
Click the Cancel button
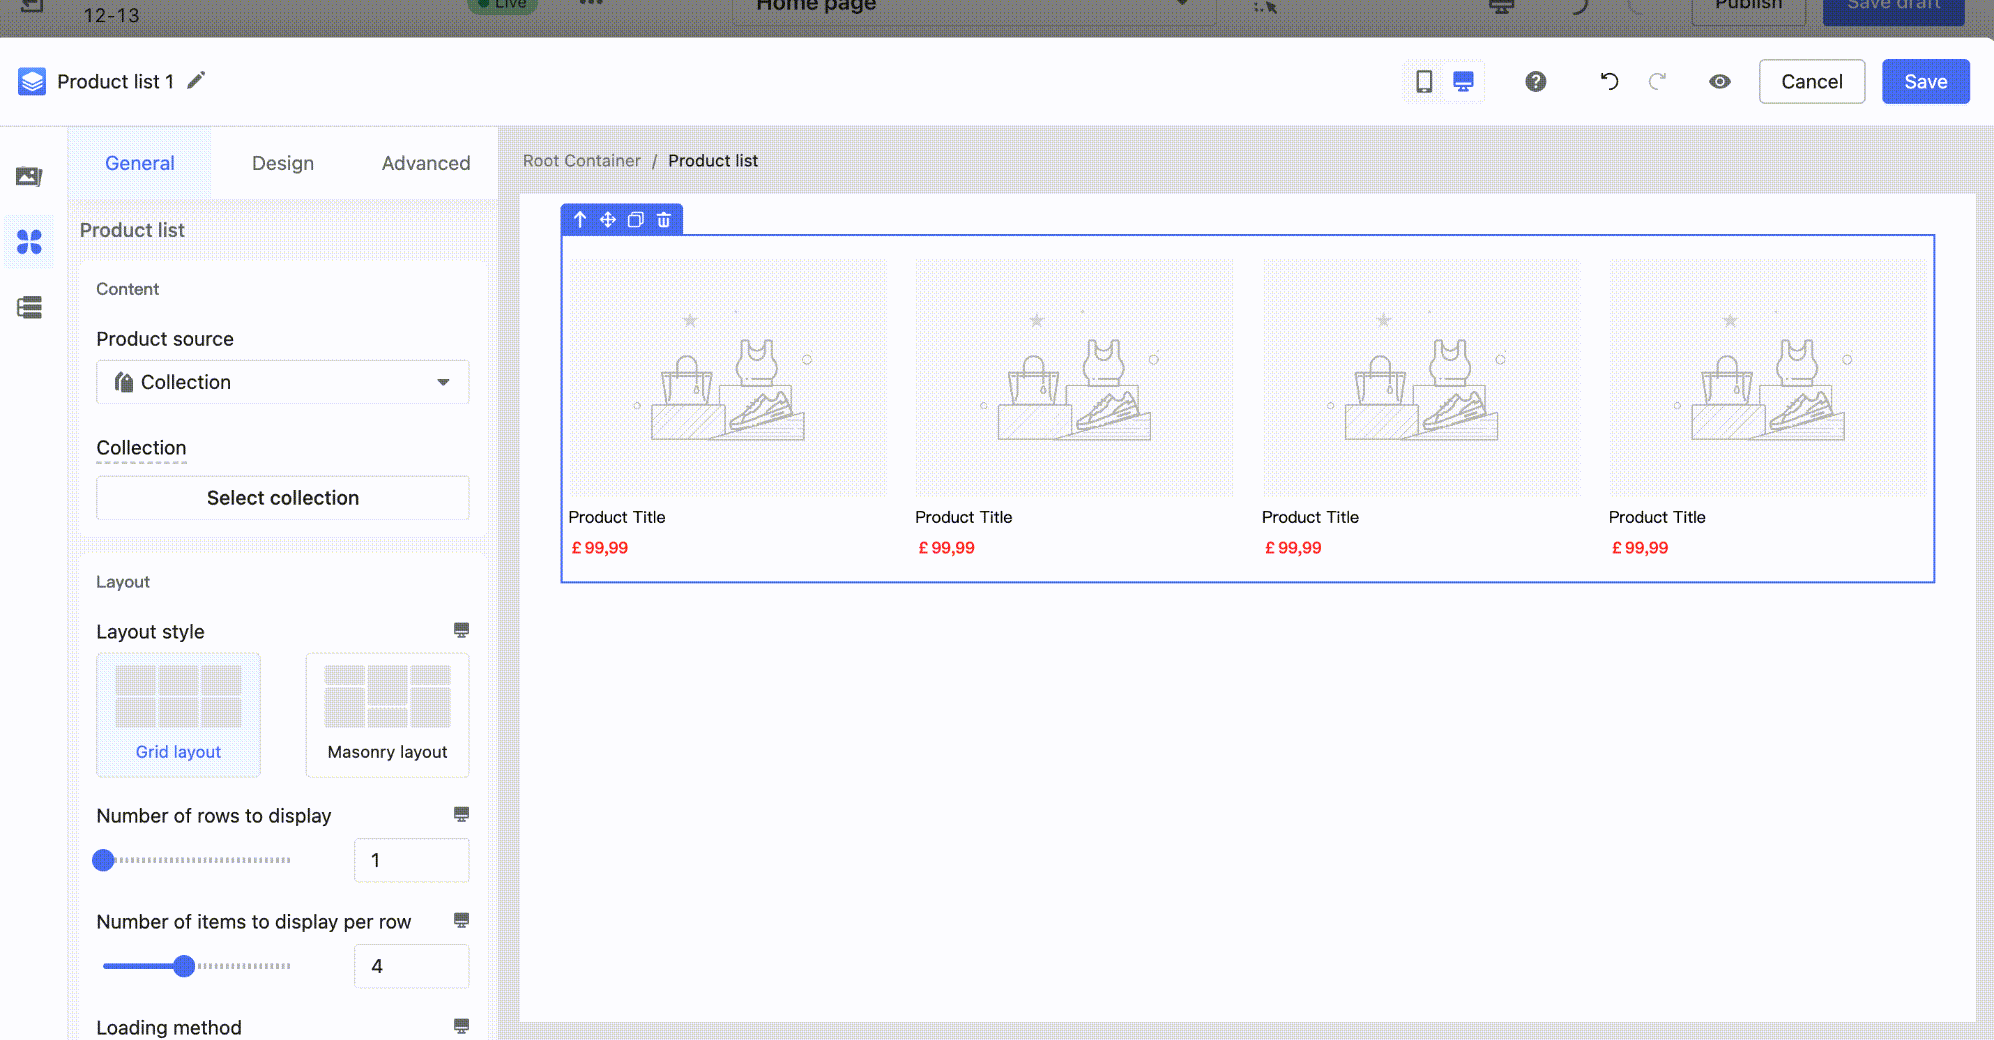click(1811, 81)
